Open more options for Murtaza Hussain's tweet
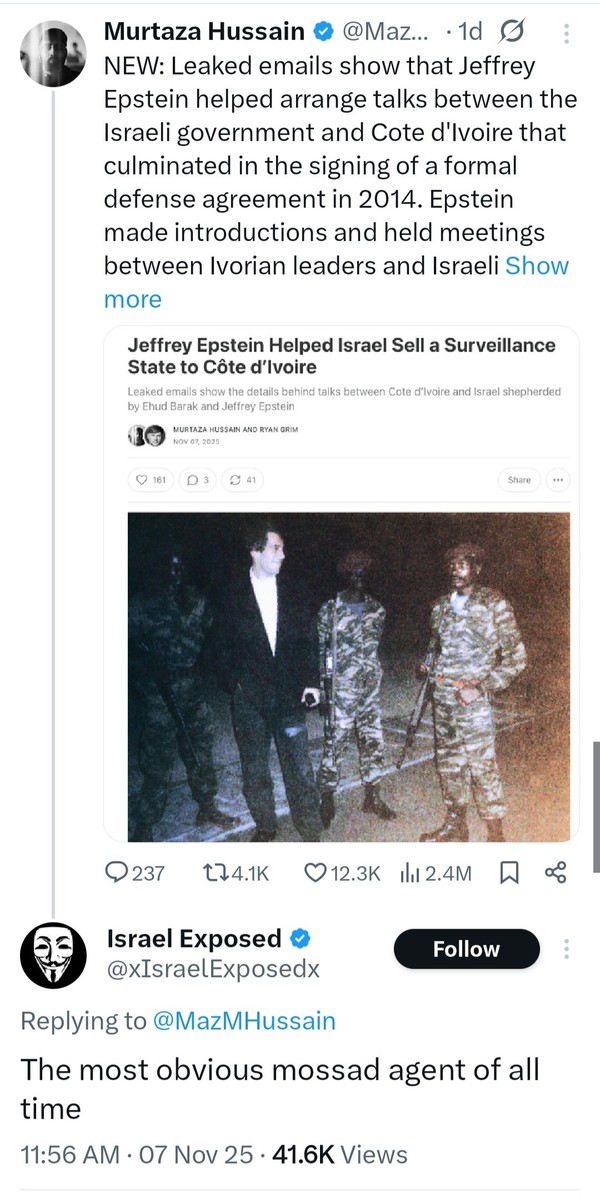The image size is (600, 1197). tap(567, 34)
